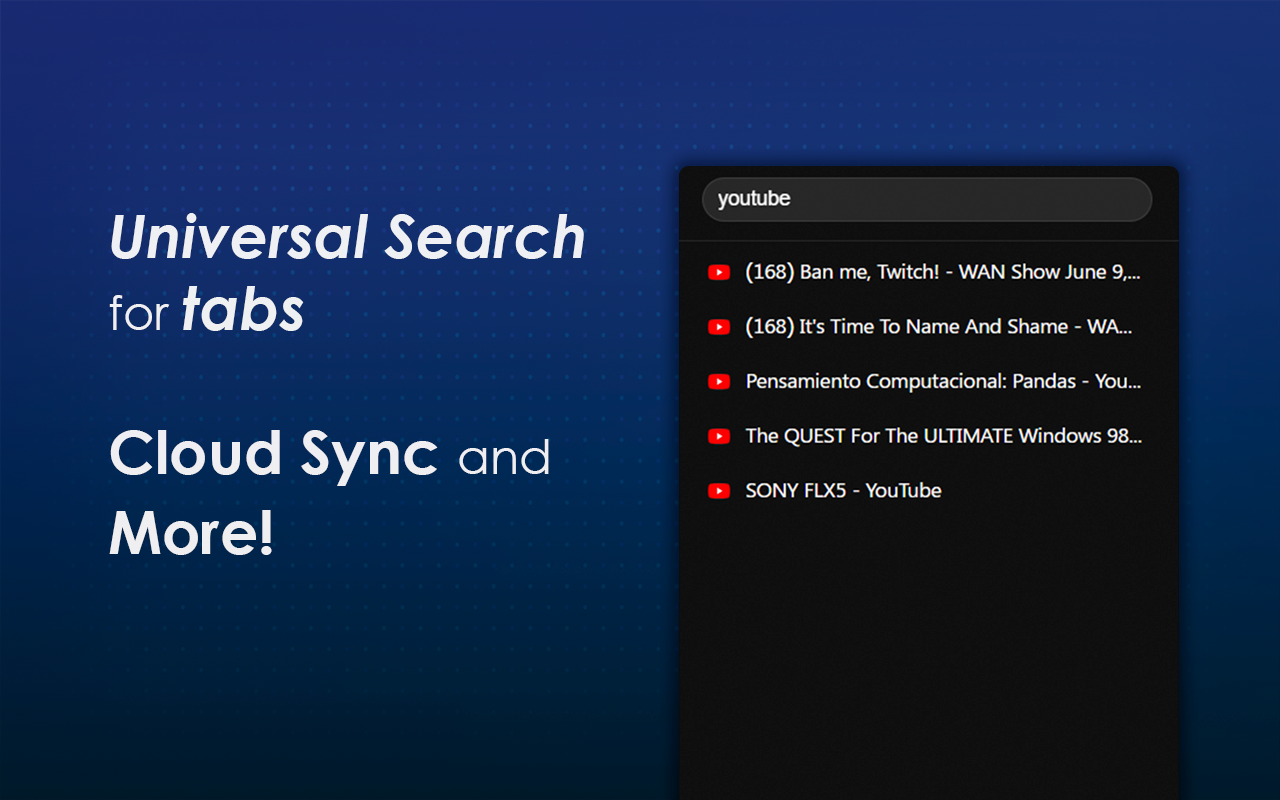Click the 'Cloud Sync' heading text
This screenshot has height=800, width=1280.
pos(273,453)
